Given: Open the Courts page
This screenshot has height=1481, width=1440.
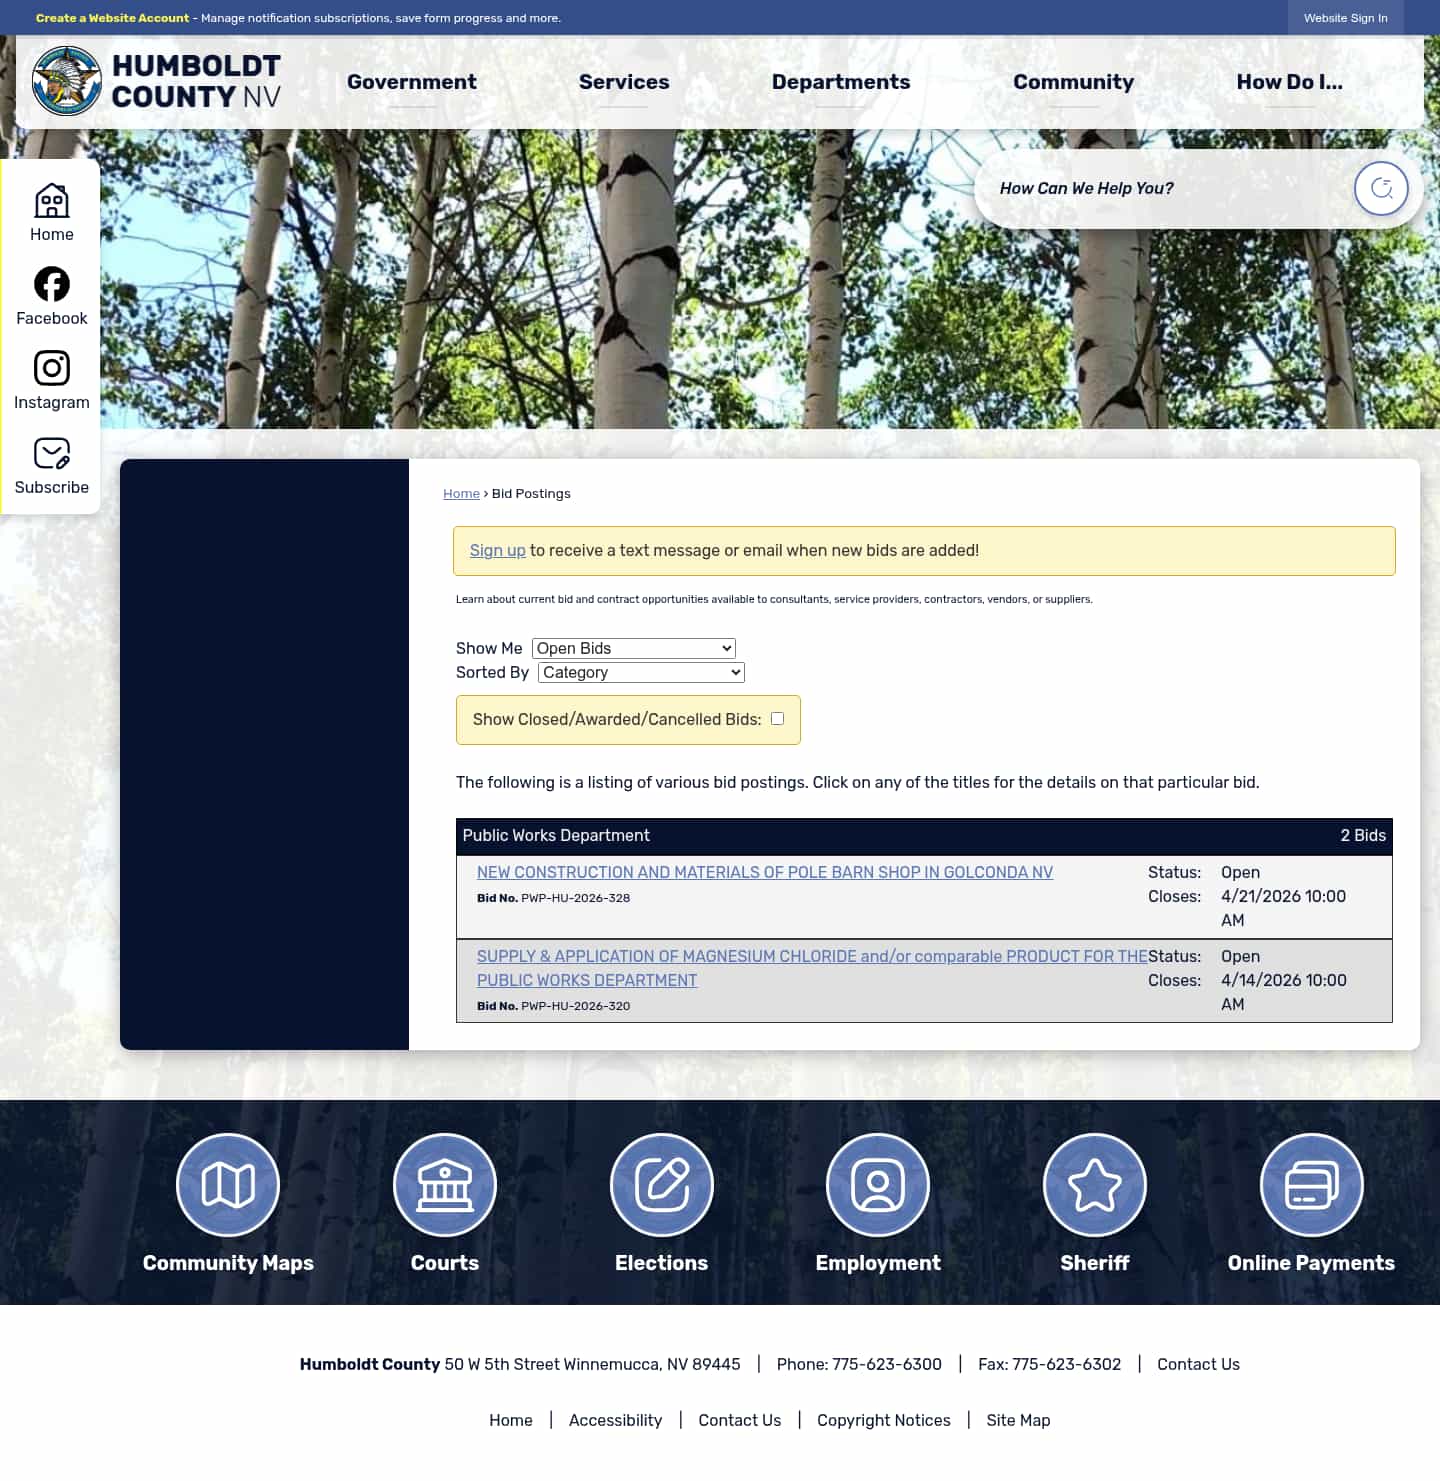Looking at the screenshot, I should (x=444, y=1184).
